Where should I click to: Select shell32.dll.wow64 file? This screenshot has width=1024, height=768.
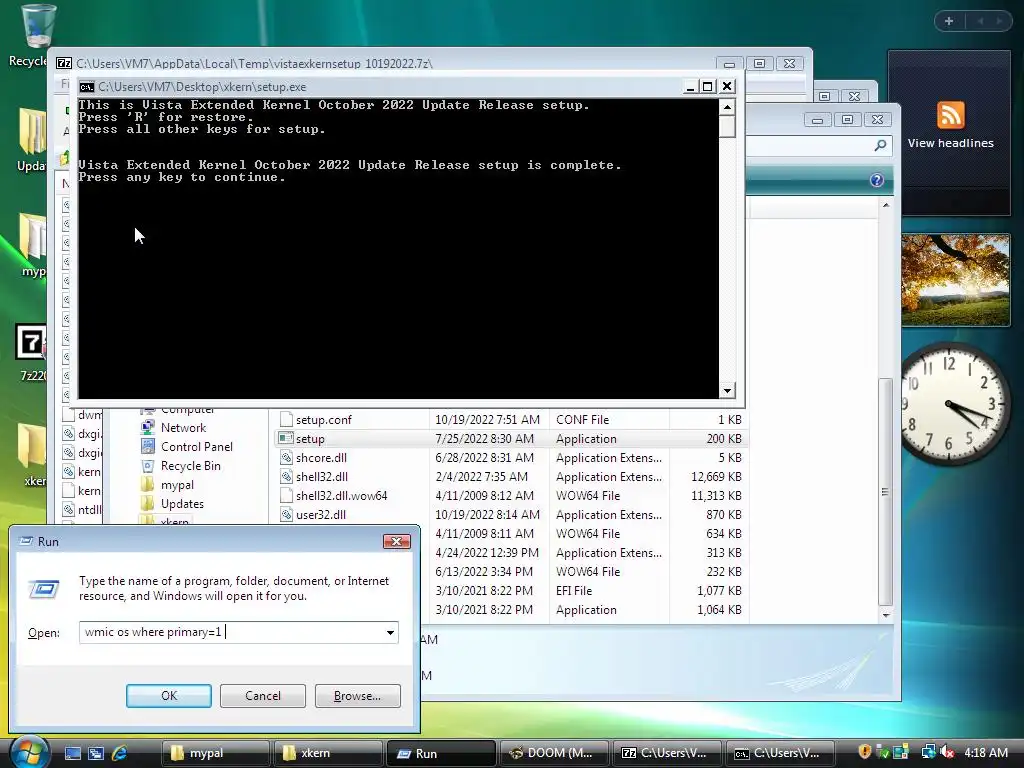pyautogui.click(x=342, y=496)
